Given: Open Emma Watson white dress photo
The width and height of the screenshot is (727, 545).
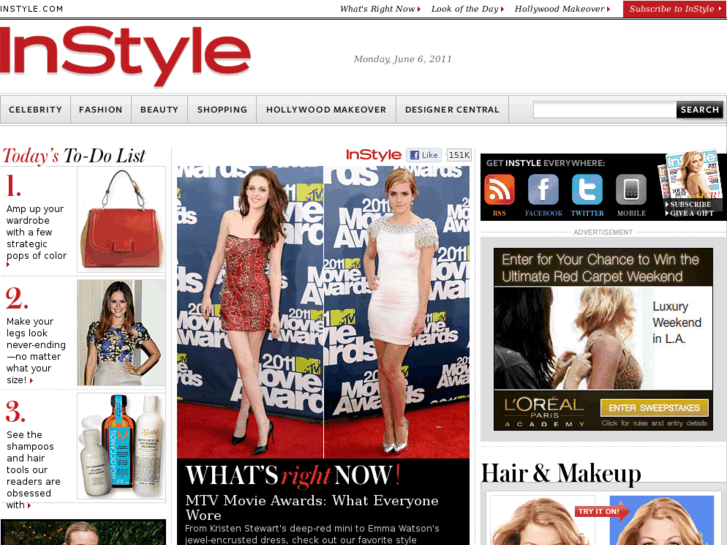Looking at the screenshot, I should [x=396, y=312].
